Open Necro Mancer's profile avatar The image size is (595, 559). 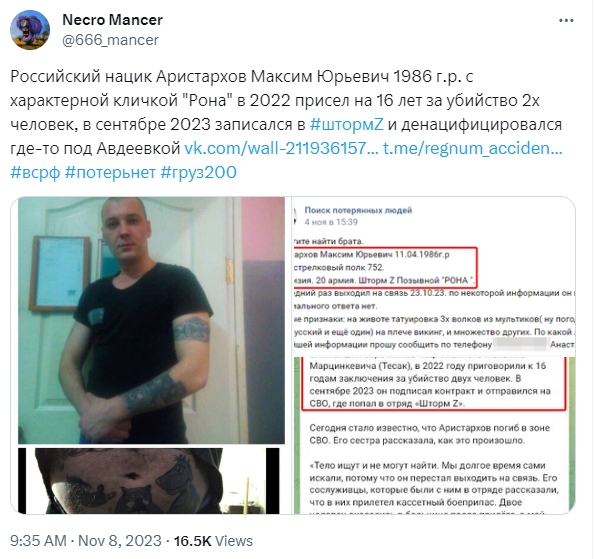[x=30, y=30]
